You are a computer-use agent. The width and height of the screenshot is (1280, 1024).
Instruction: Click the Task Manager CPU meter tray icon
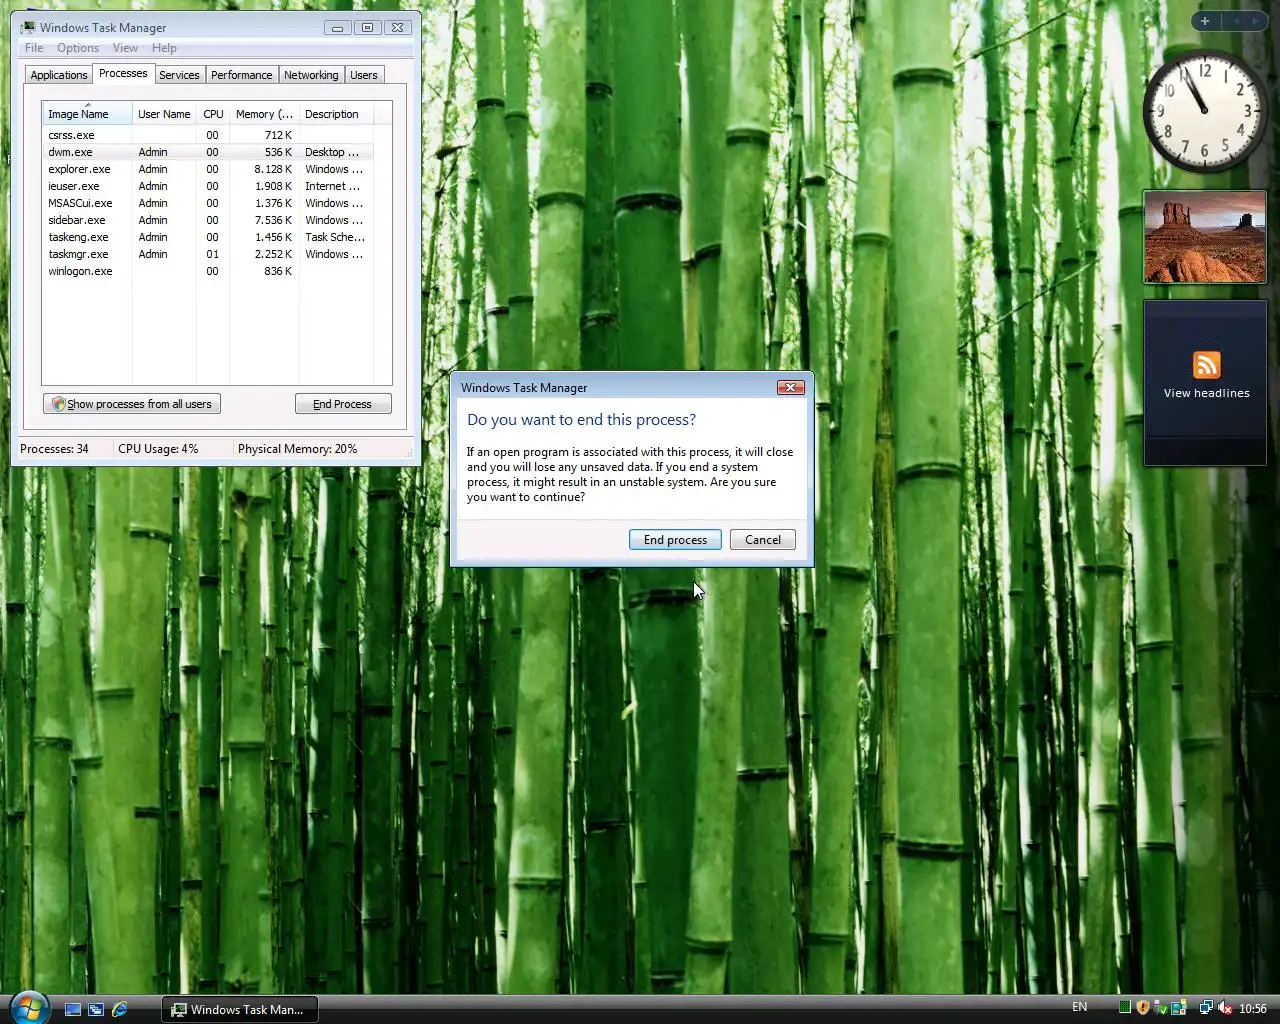click(1125, 1007)
